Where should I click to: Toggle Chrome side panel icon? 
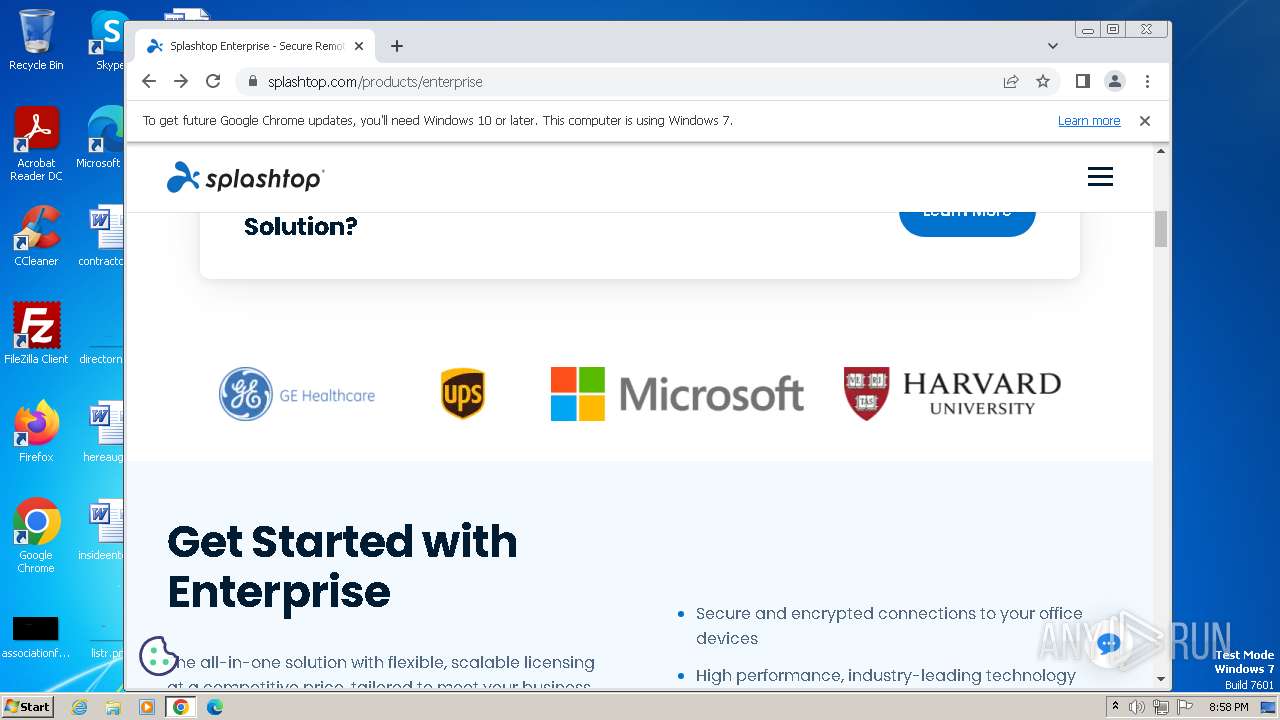pyautogui.click(x=1083, y=81)
